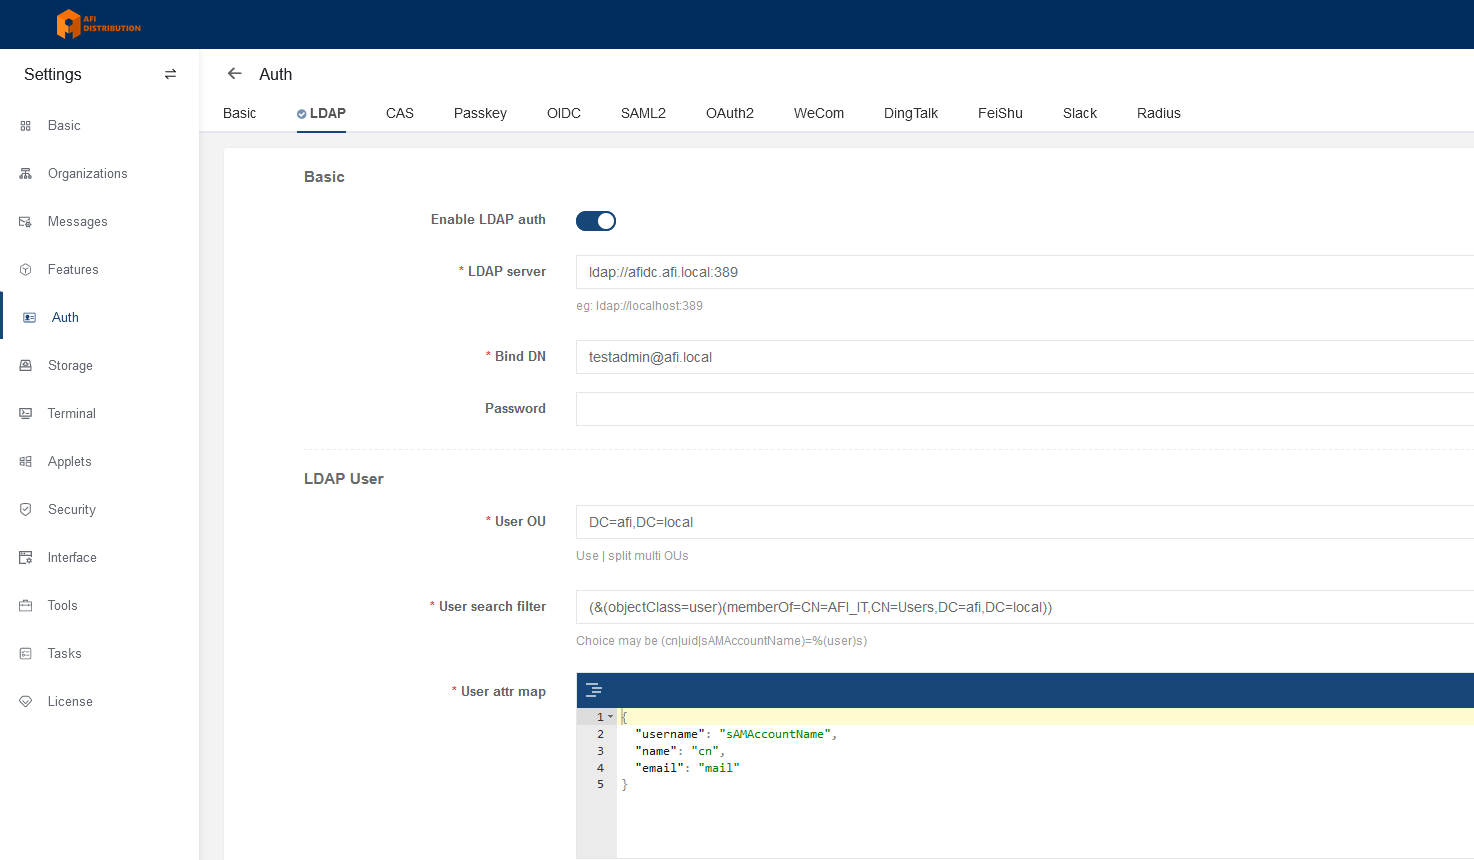
Task: Click the Messages icon in sidebar
Action: pos(26,222)
